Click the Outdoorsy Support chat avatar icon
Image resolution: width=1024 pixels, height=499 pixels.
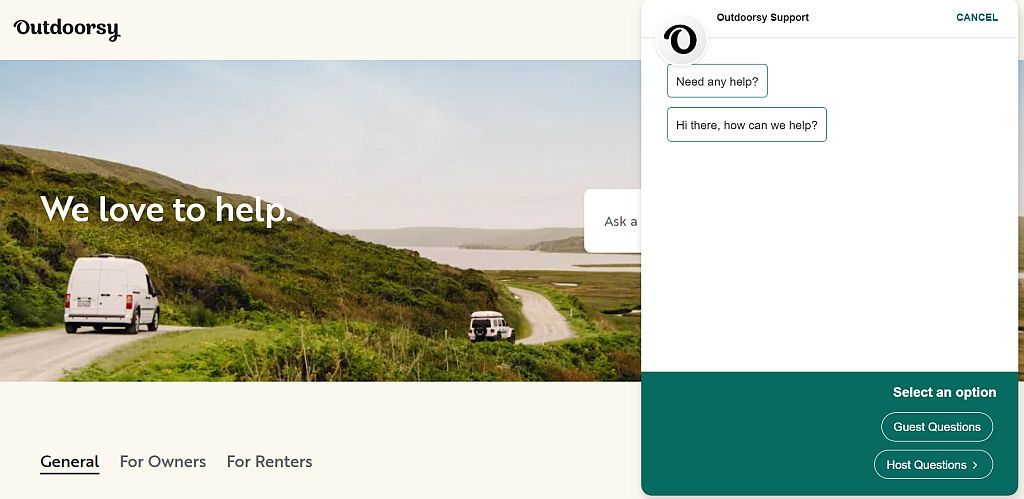coord(680,40)
